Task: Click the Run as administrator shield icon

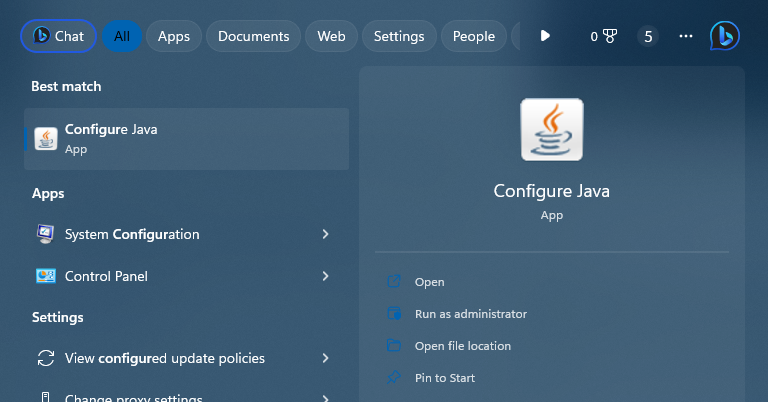Action: tap(394, 313)
